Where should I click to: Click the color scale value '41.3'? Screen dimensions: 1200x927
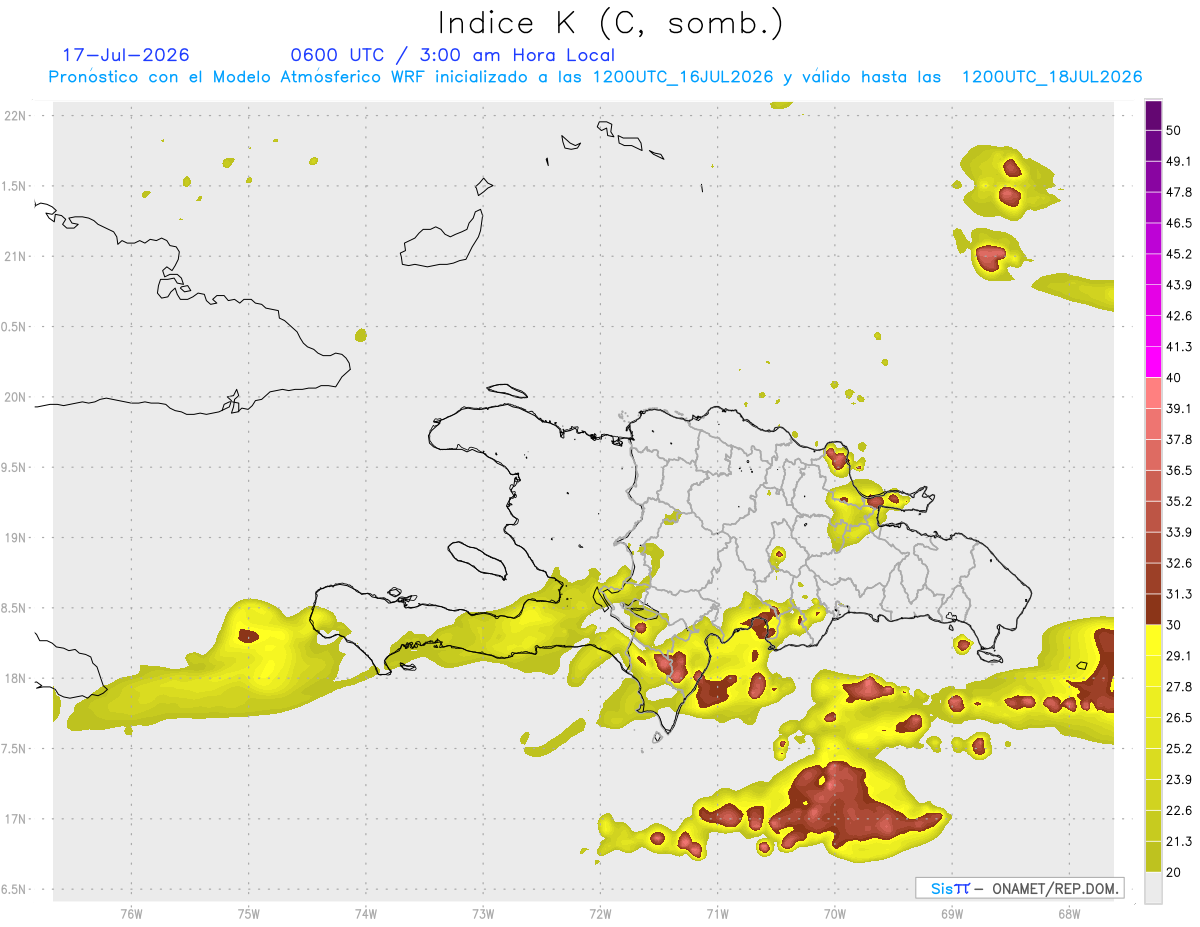(x=1179, y=347)
